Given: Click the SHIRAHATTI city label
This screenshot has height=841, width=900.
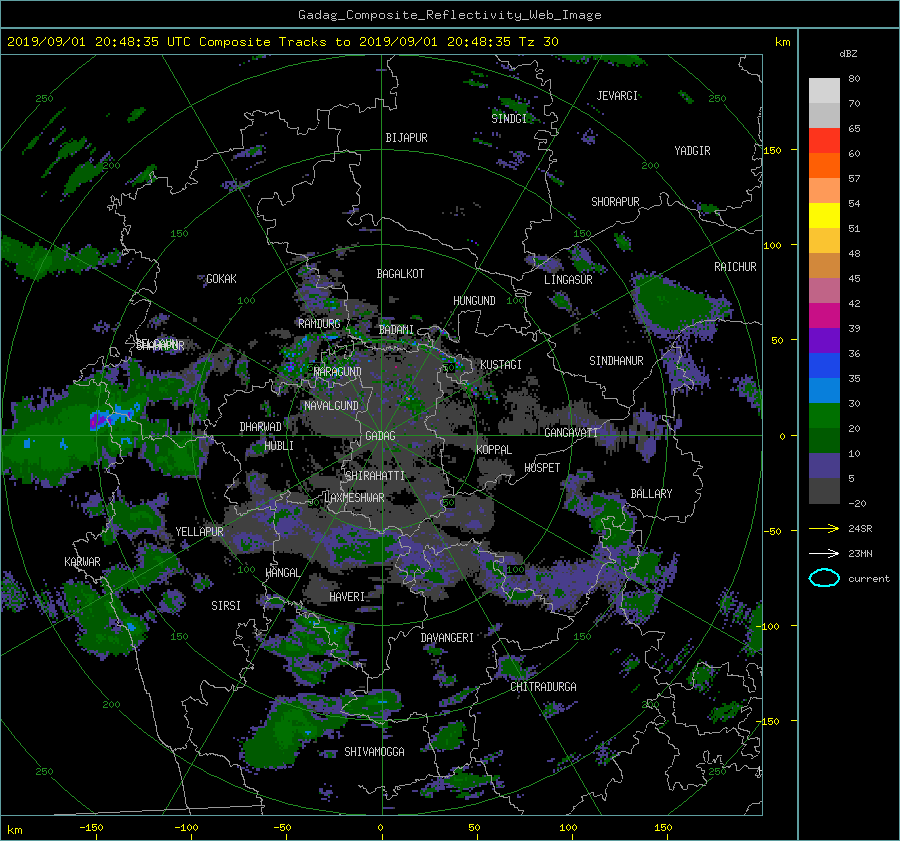Looking at the screenshot, I should pyautogui.click(x=375, y=476).
